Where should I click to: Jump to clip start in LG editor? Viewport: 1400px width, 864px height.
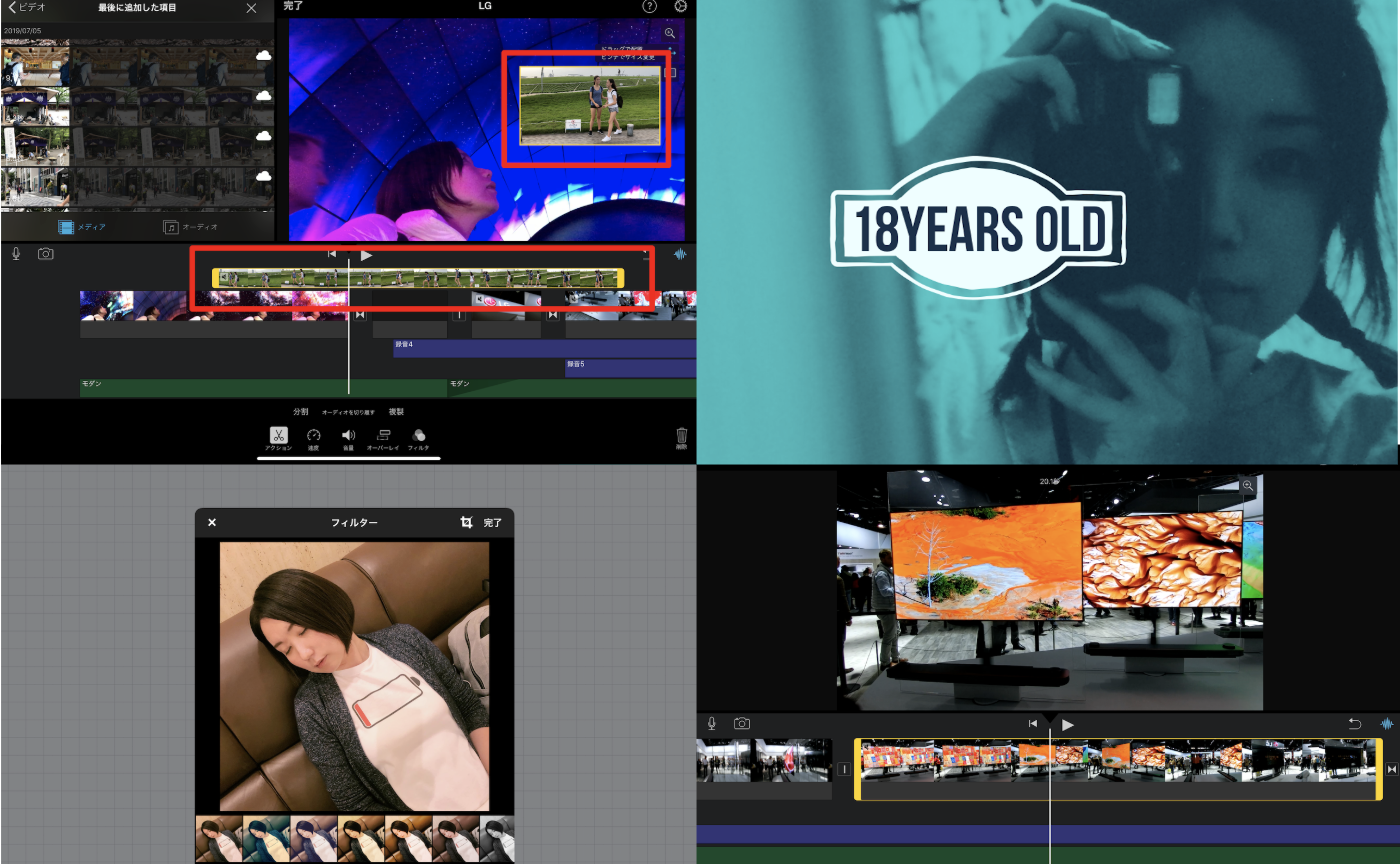(x=332, y=255)
